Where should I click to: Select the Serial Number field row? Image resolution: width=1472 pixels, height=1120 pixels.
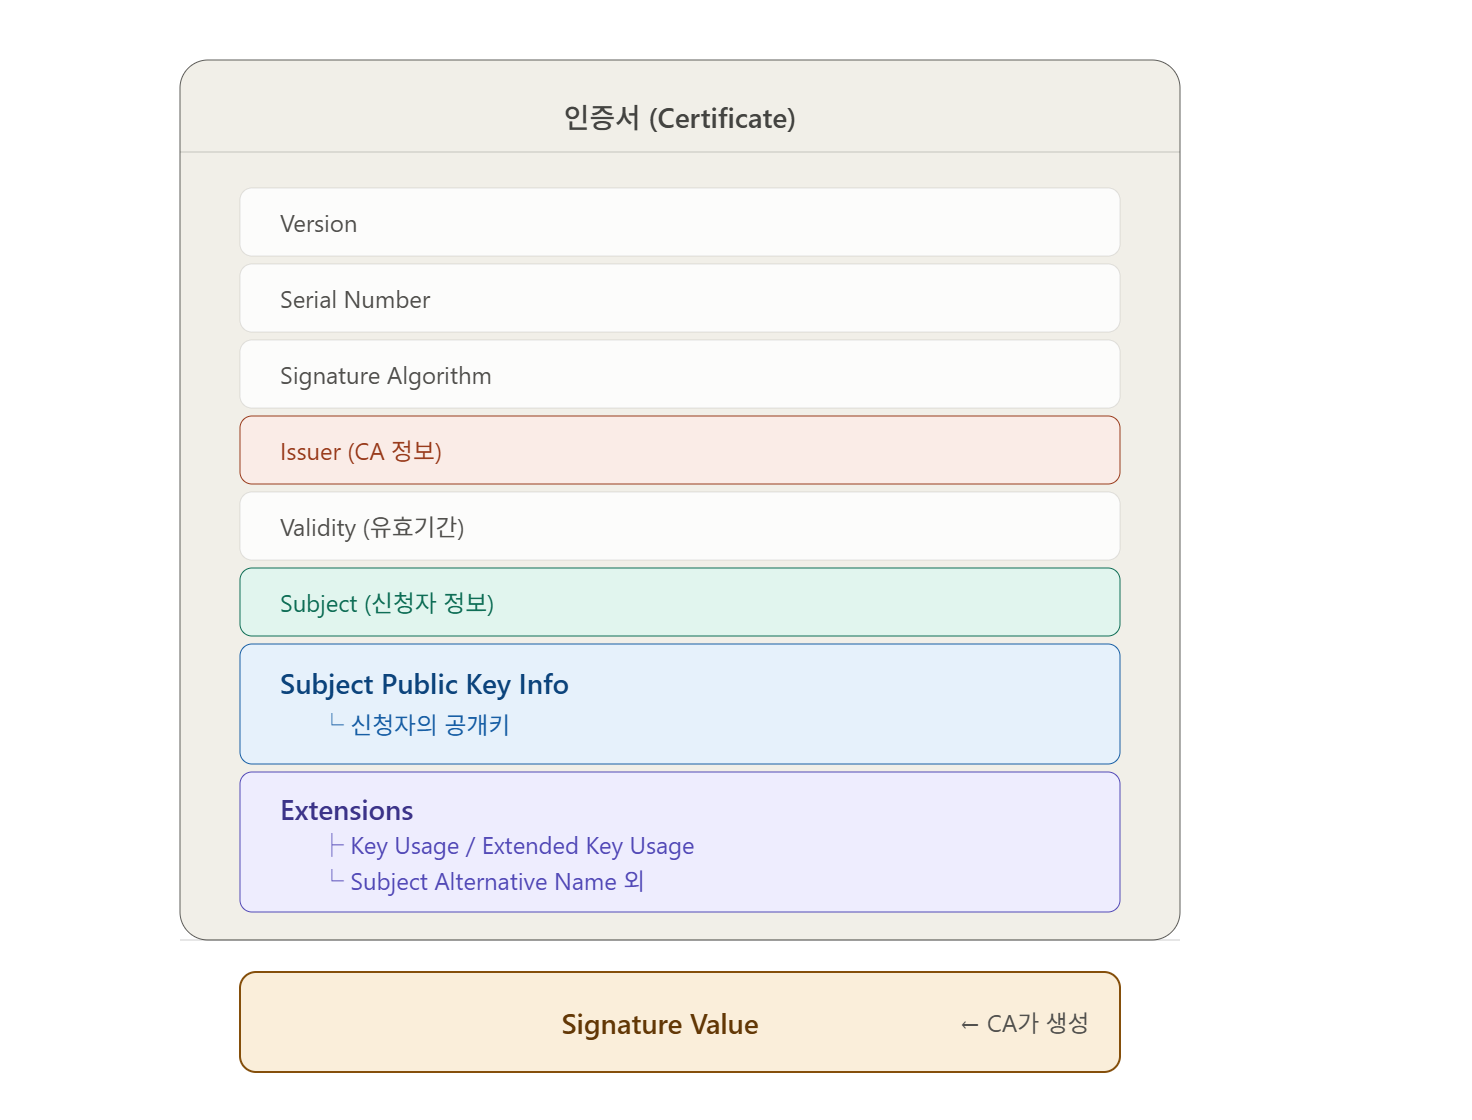coord(680,298)
